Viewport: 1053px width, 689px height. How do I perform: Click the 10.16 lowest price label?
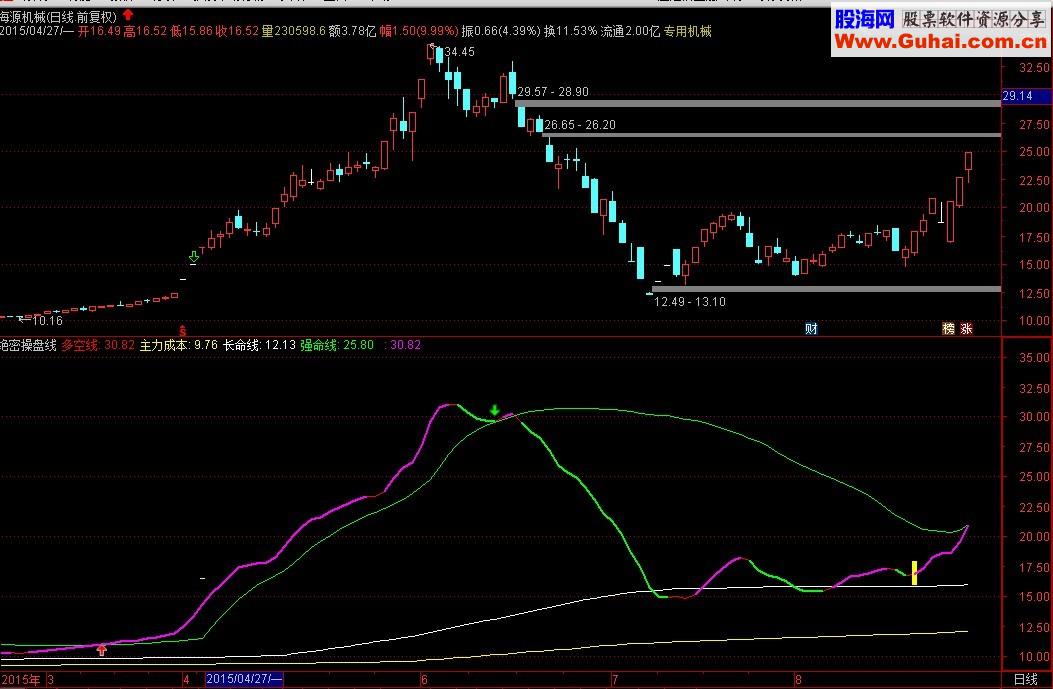tap(48, 320)
